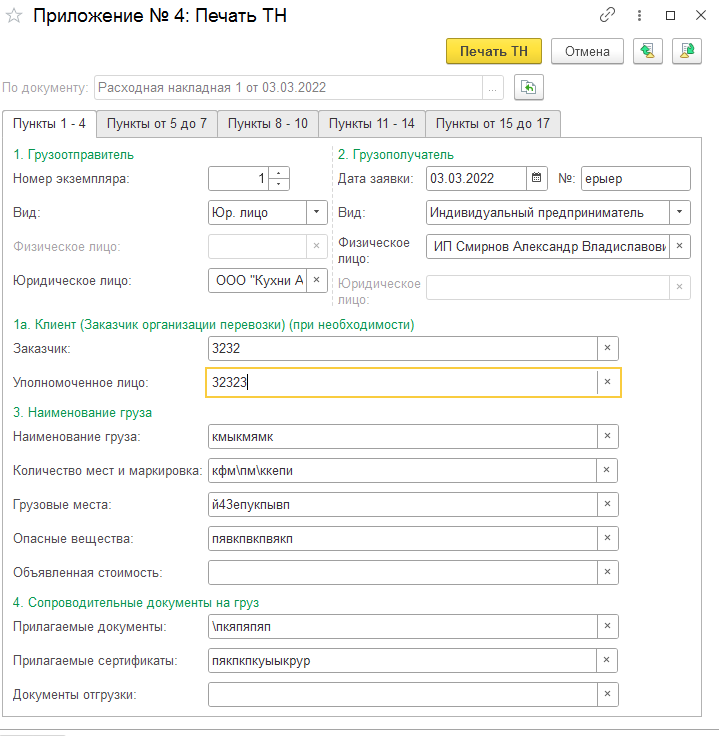This screenshot has height=736, width=719.
Task: Click the empty Объявленная стоимость field
Action: tap(403, 572)
